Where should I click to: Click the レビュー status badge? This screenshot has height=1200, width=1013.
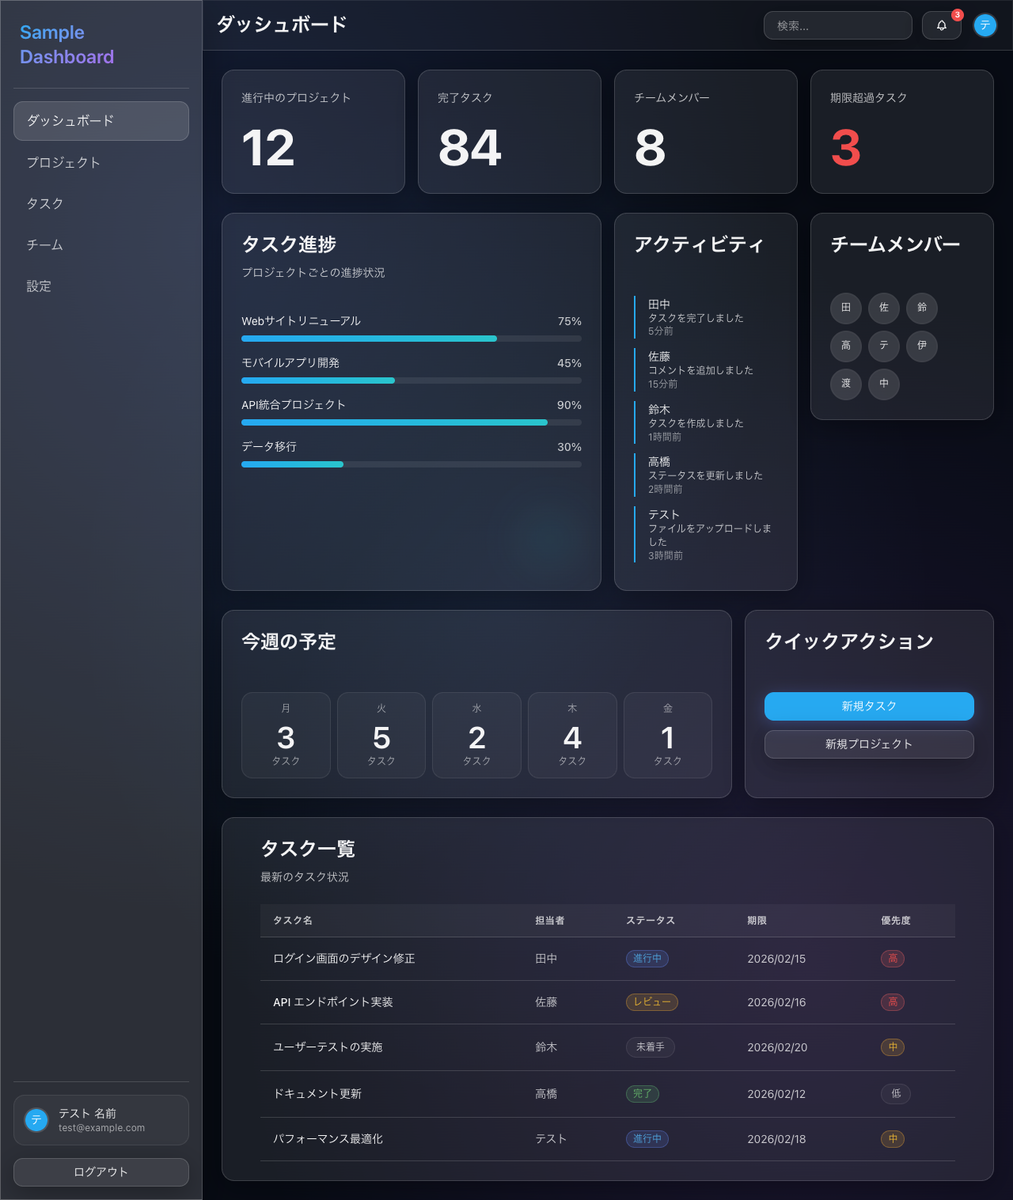[x=652, y=1002]
